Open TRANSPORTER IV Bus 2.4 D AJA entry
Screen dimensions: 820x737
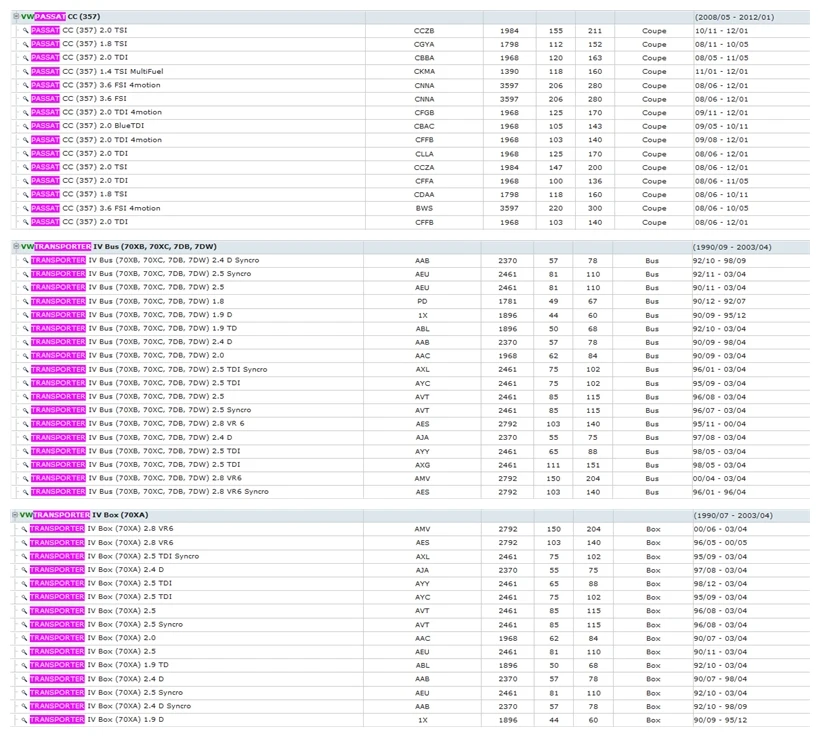[131, 437]
